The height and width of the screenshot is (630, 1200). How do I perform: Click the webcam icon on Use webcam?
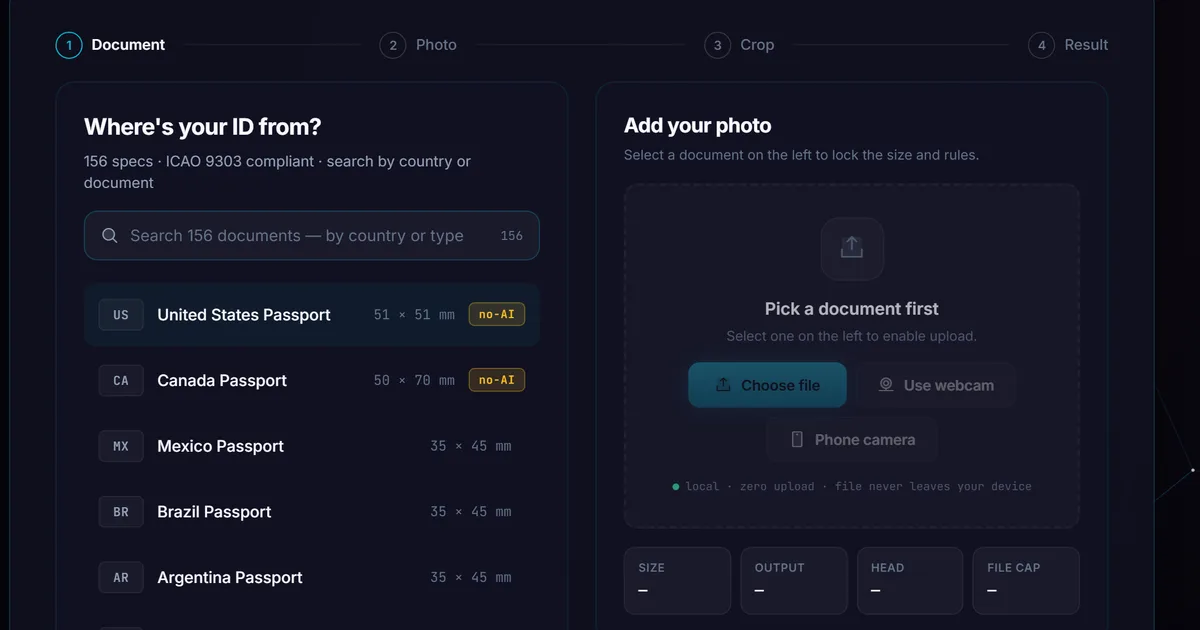[x=886, y=385]
